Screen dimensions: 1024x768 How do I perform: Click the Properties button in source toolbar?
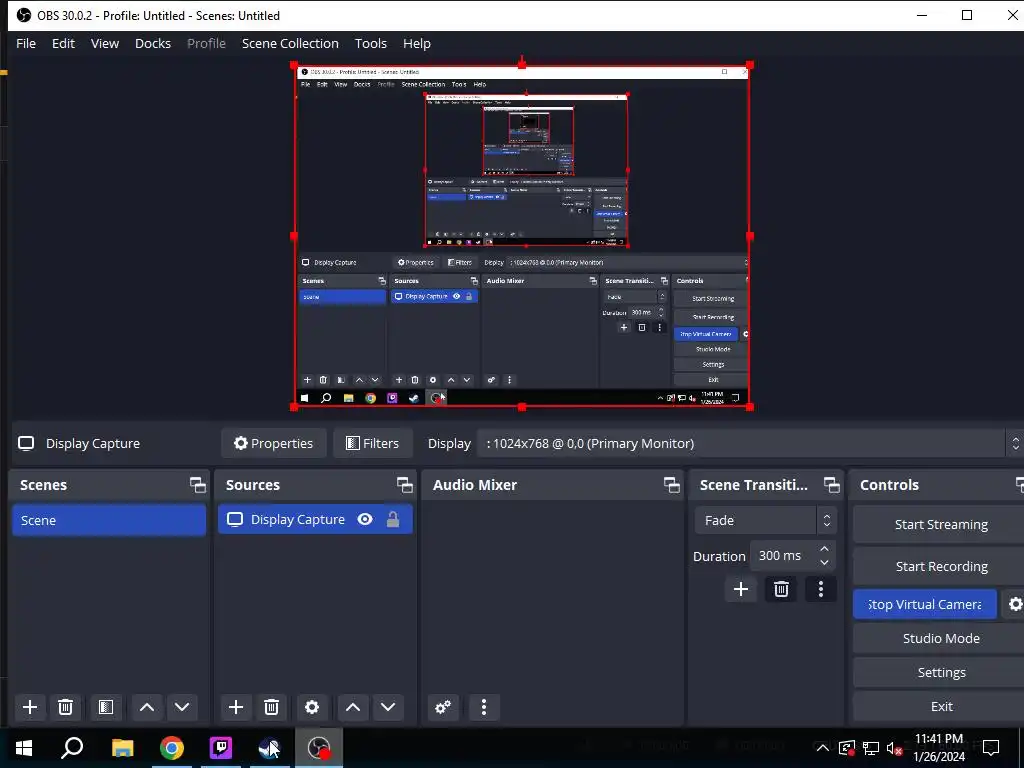point(274,443)
